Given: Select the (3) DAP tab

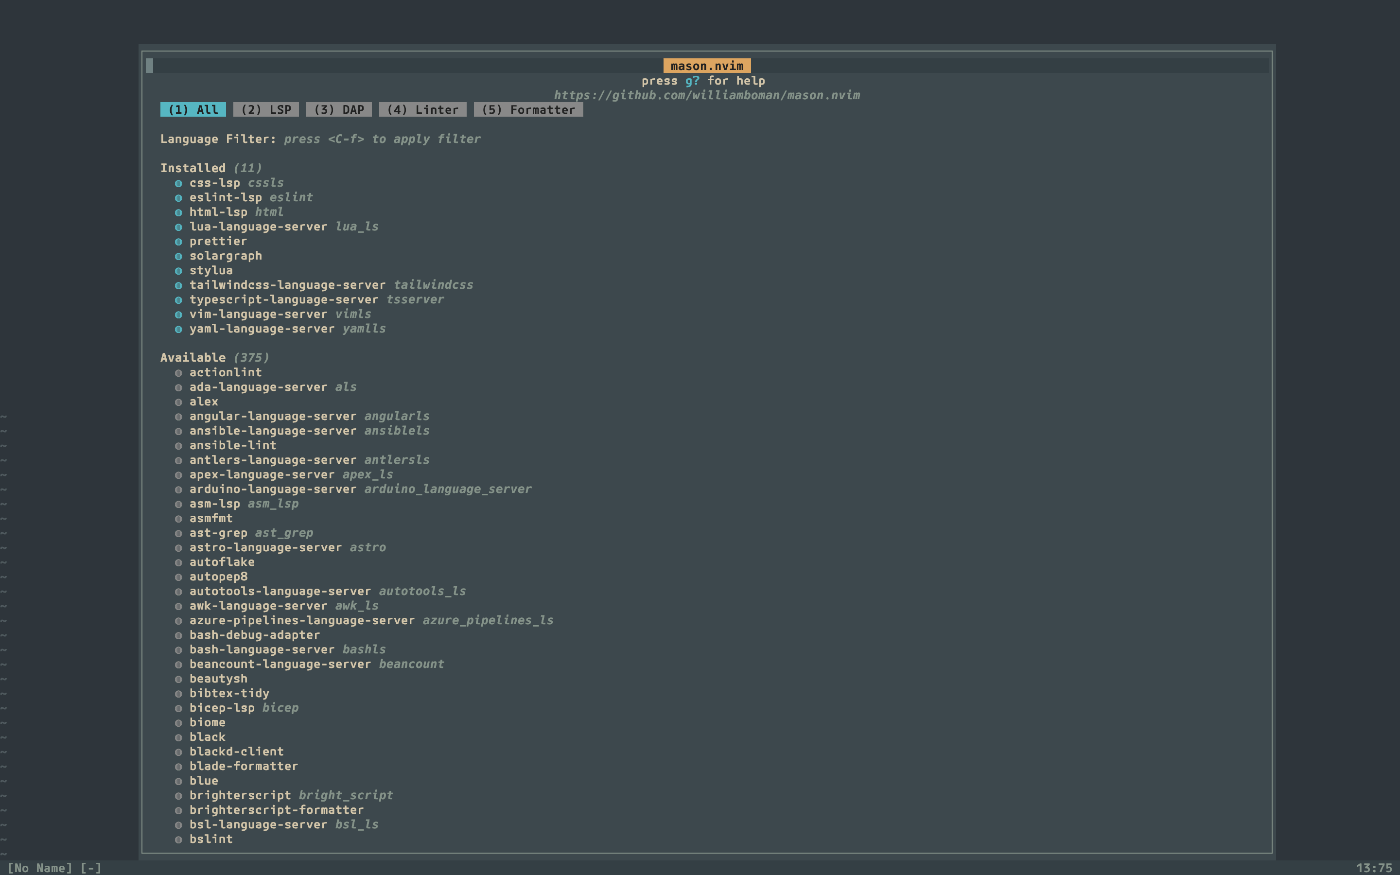Looking at the screenshot, I should pyautogui.click(x=339, y=110).
